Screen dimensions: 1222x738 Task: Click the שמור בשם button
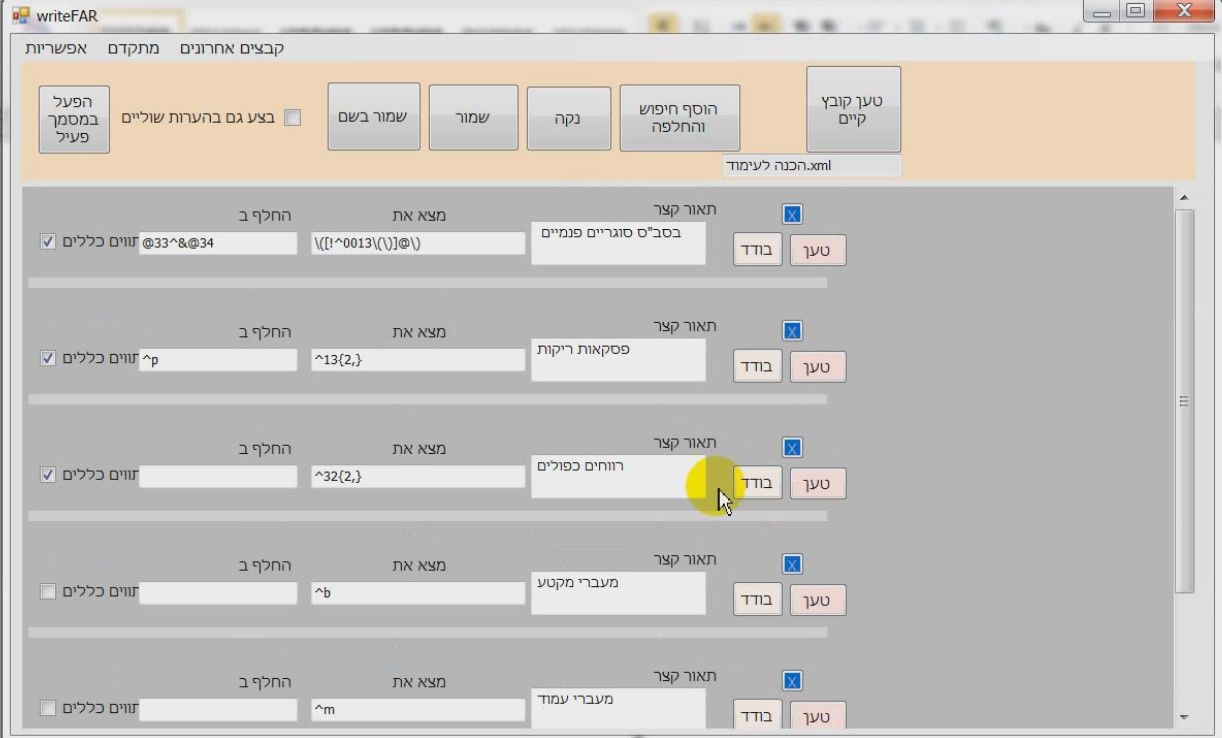tap(374, 117)
